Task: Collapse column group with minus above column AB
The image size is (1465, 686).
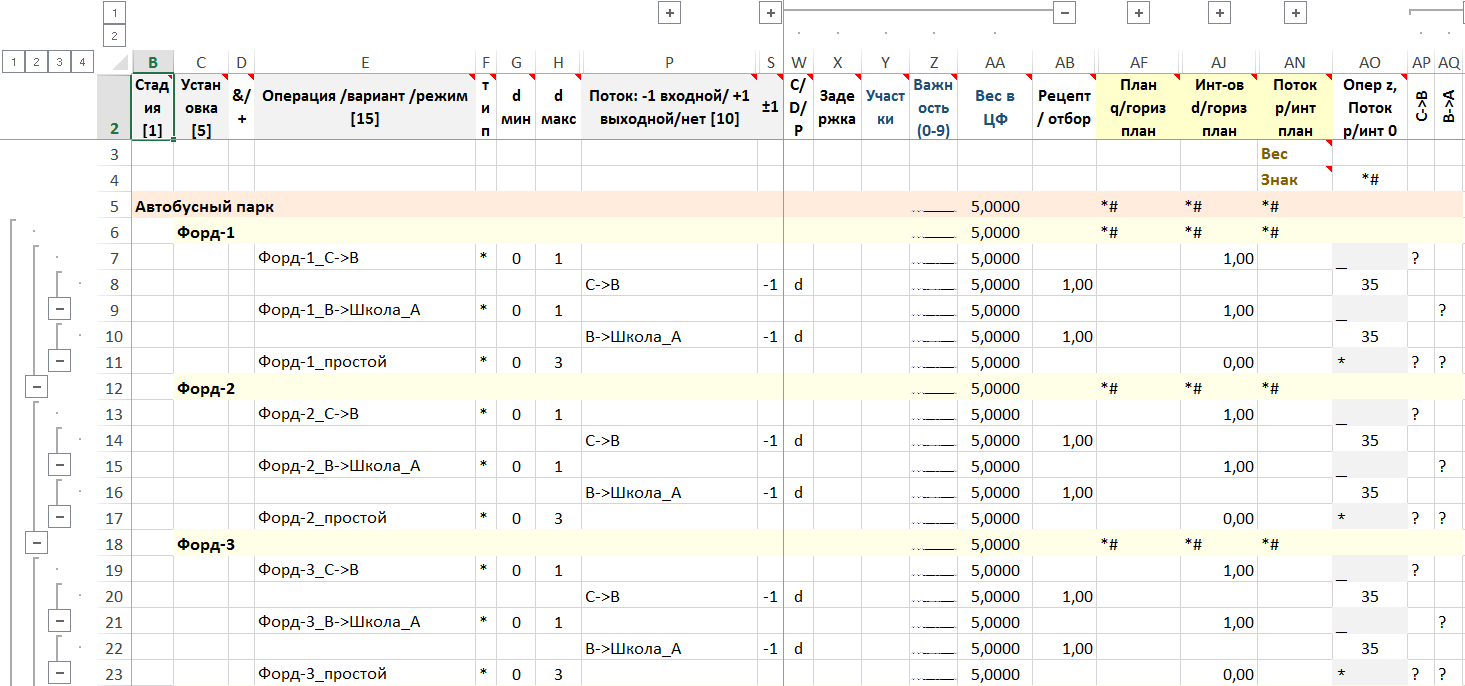Action: click(x=1065, y=13)
